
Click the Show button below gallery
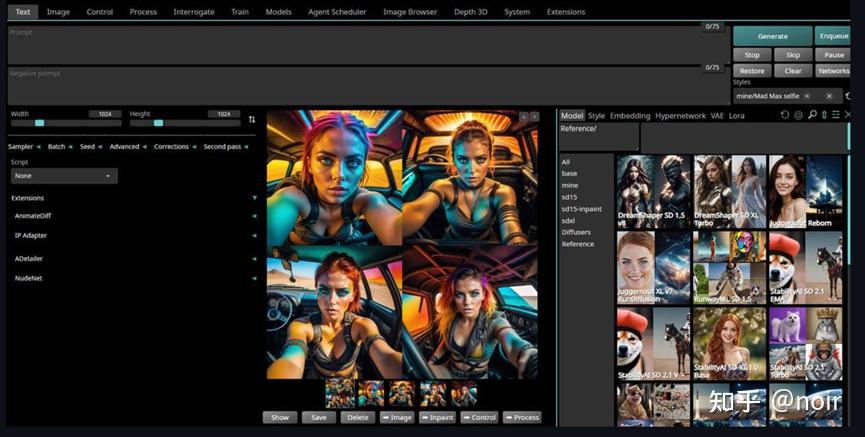(x=280, y=418)
